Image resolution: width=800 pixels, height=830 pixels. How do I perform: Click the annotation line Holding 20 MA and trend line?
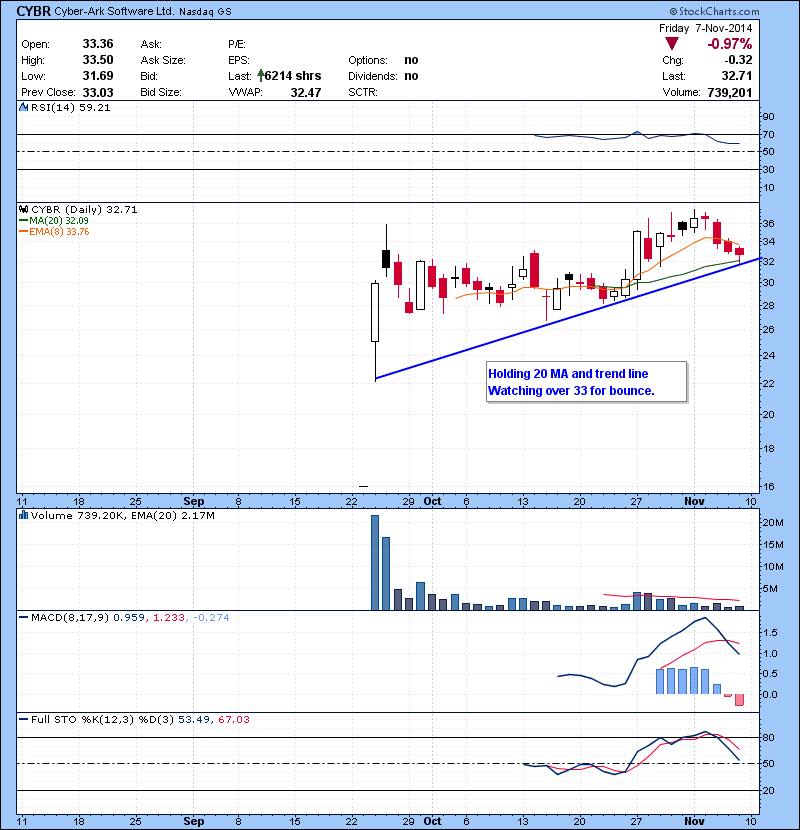pyautogui.click(x=568, y=374)
